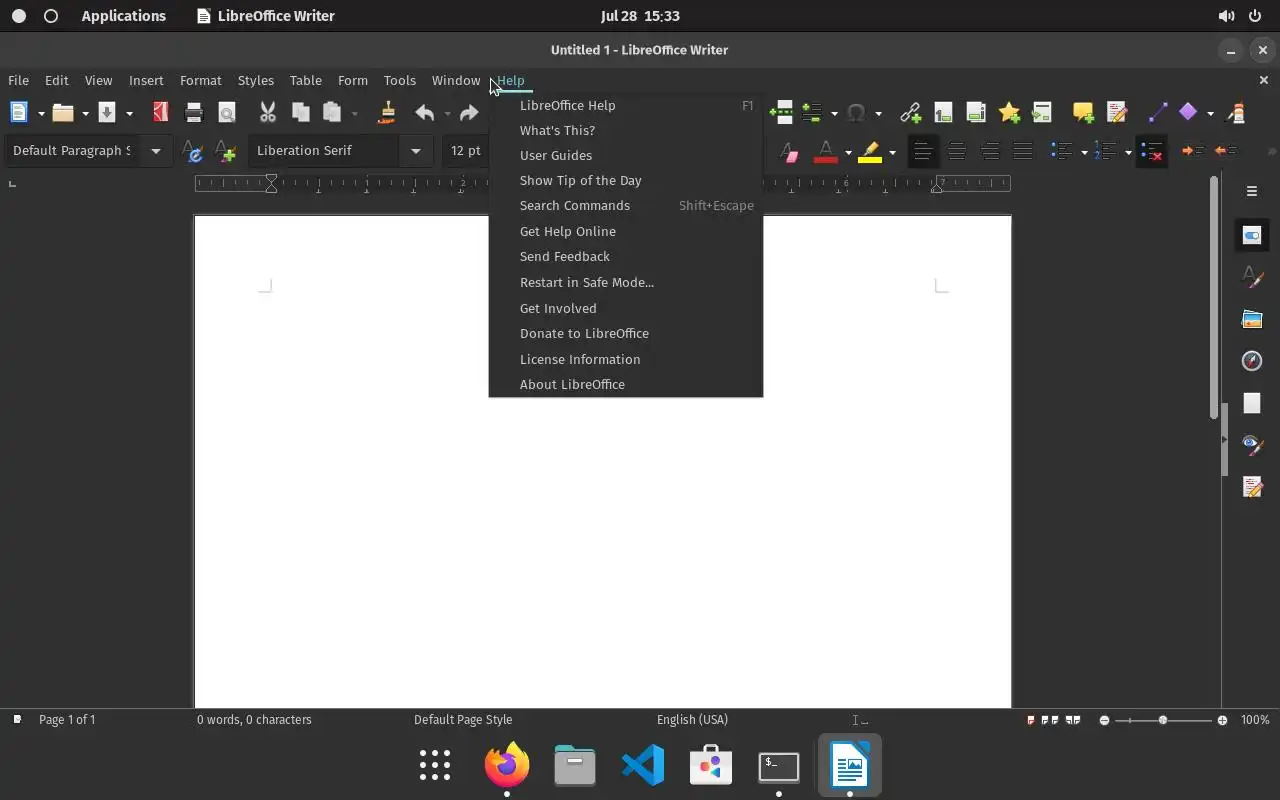Launch Firefox from the dock
This screenshot has height=800, width=1280.
(x=507, y=765)
